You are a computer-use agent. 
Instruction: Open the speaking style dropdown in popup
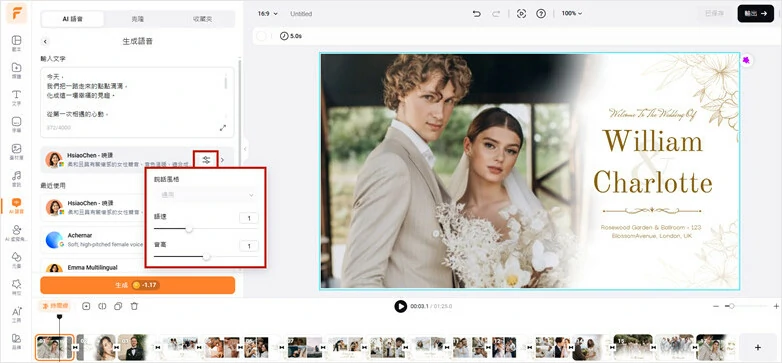point(205,195)
